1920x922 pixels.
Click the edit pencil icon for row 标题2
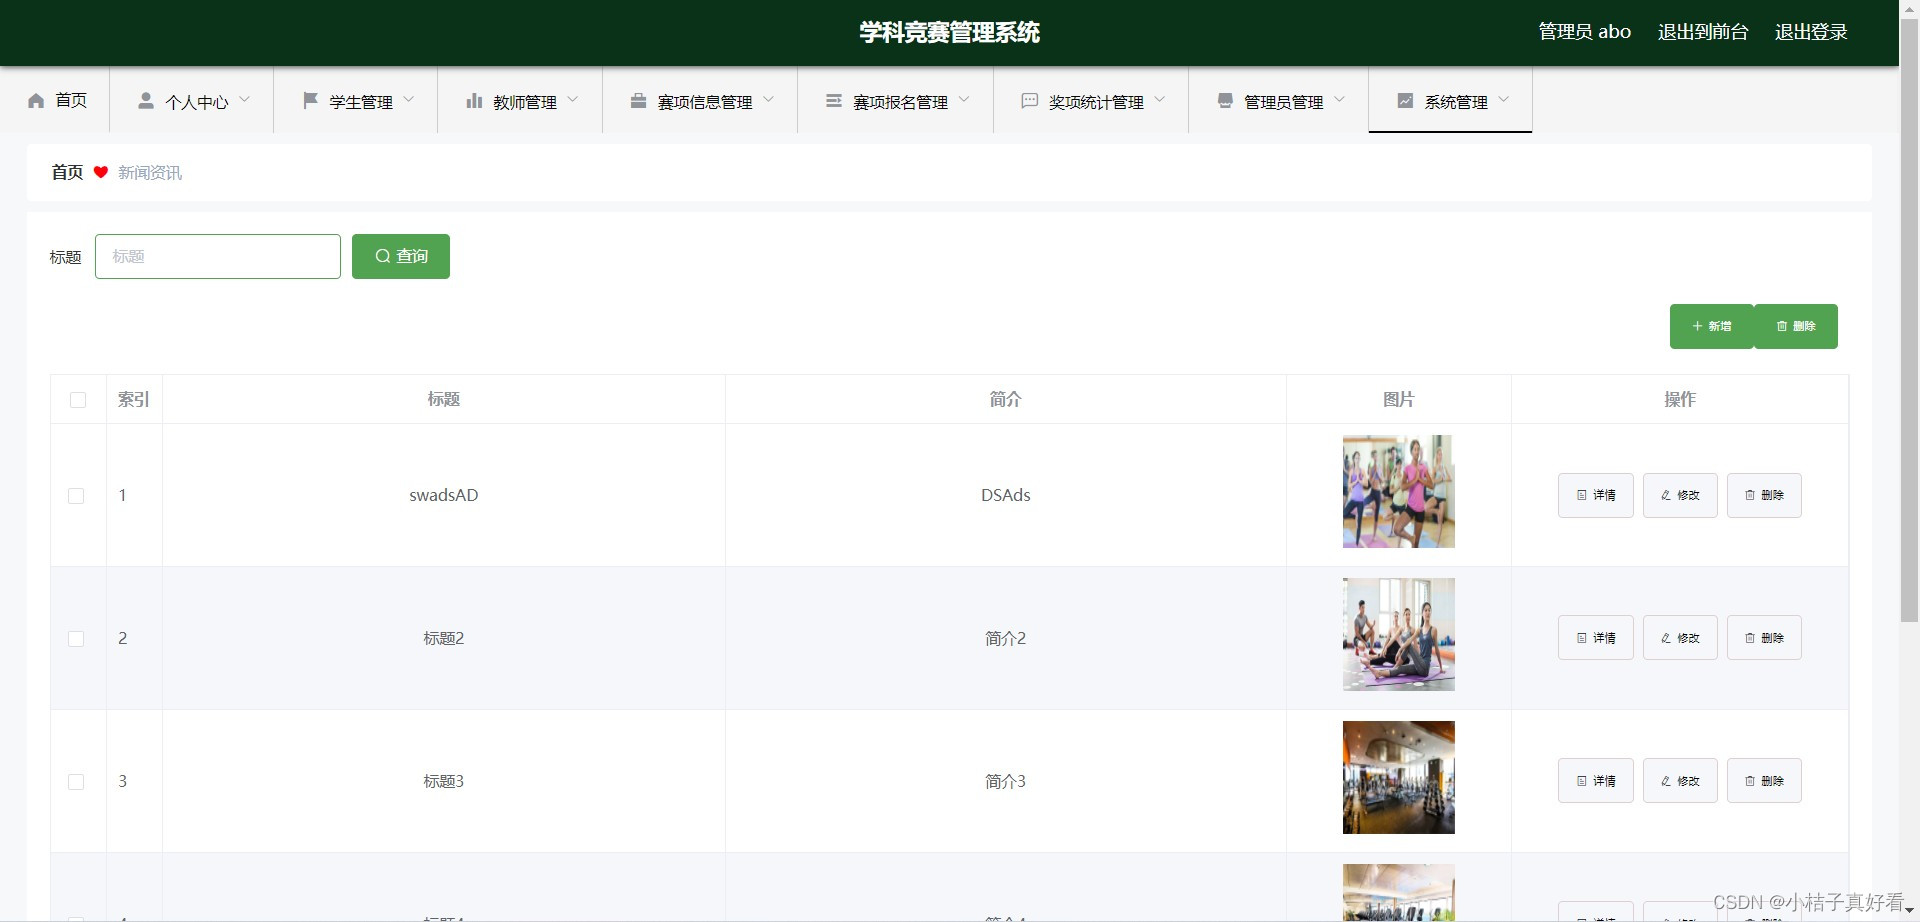[1666, 638]
